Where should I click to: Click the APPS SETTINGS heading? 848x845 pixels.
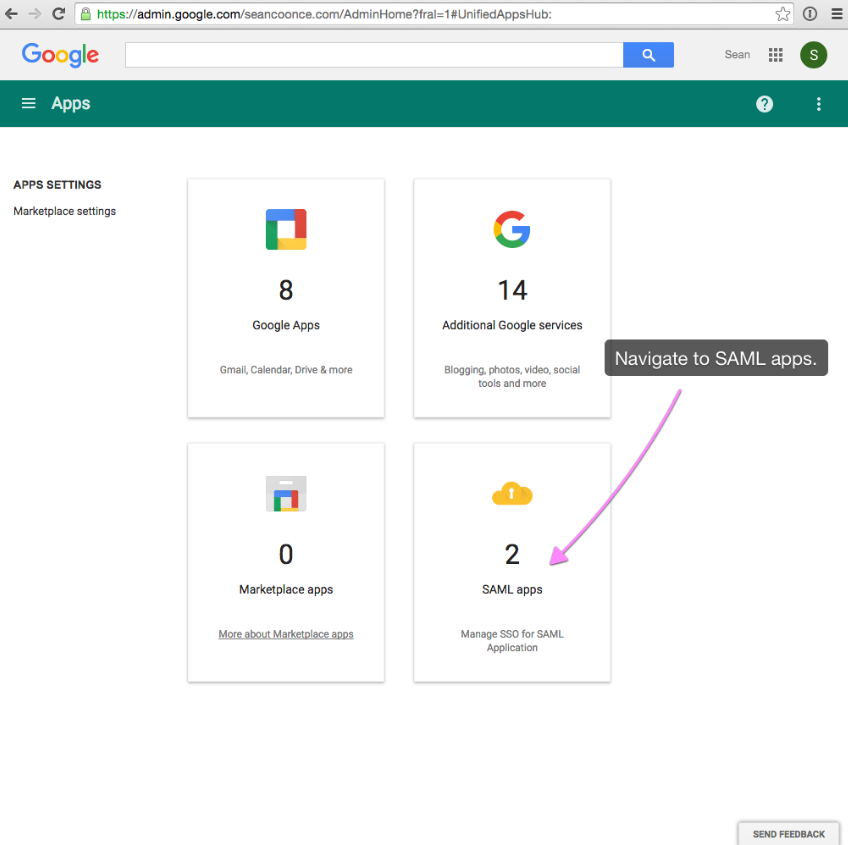[x=57, y=184]
